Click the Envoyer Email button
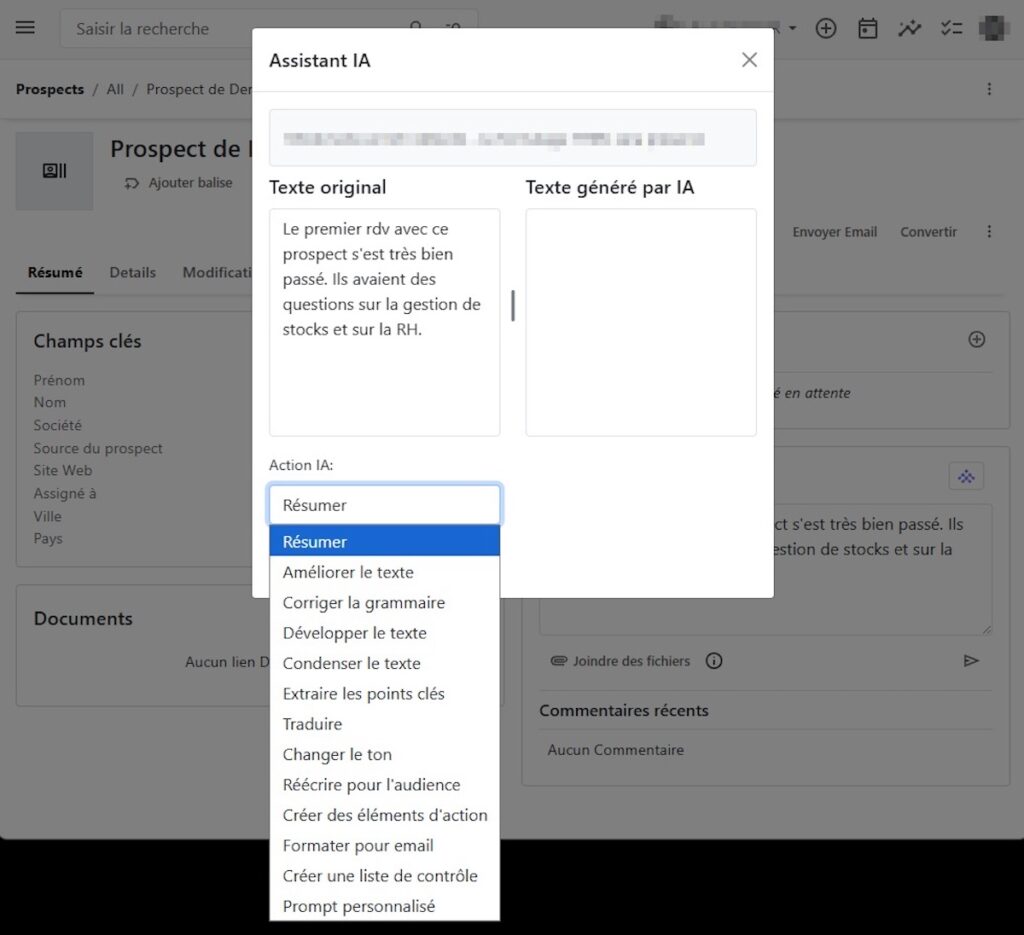 pyautogui.click(x=834, y=232)
